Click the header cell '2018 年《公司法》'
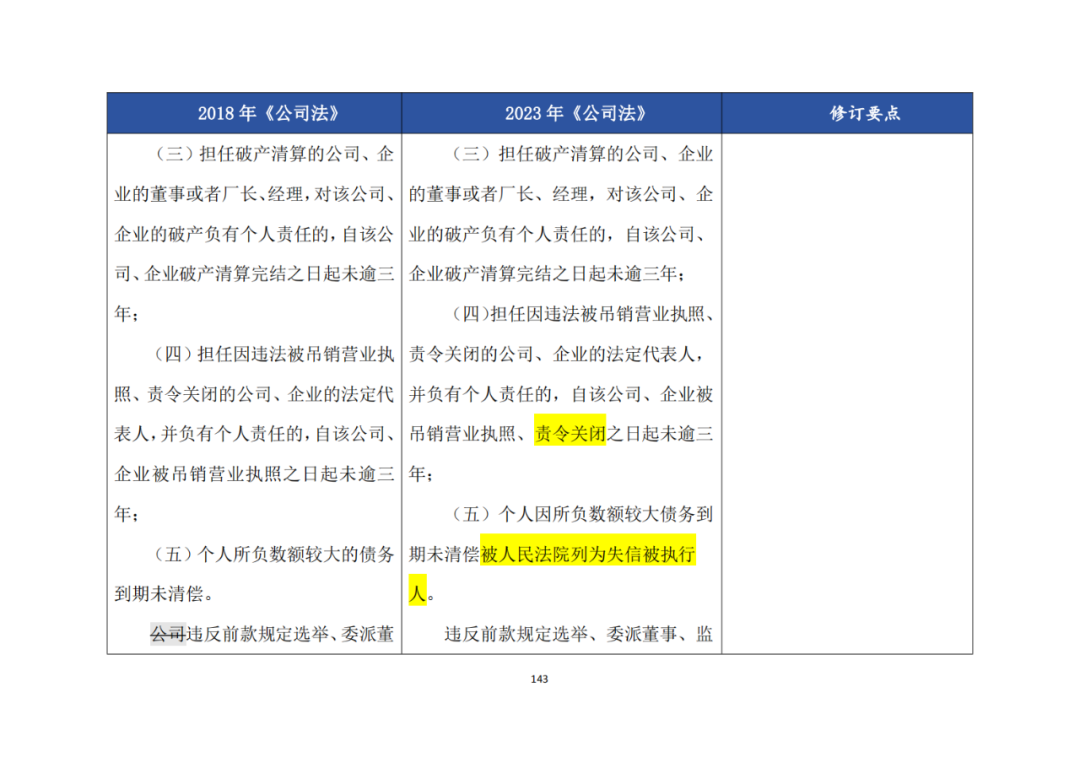 254,113
